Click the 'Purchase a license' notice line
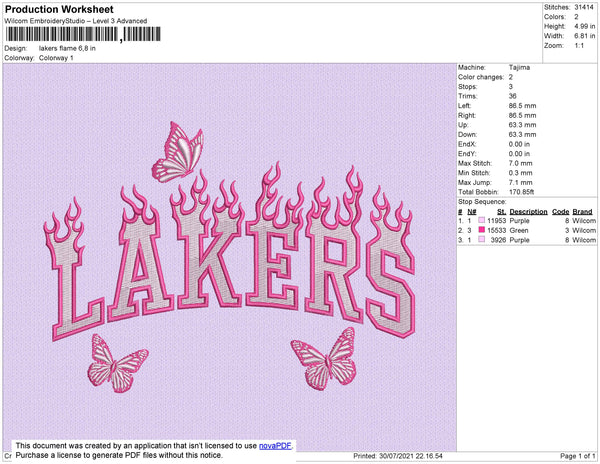The height and width of the screenshot is (464, 600). [119, 455]
